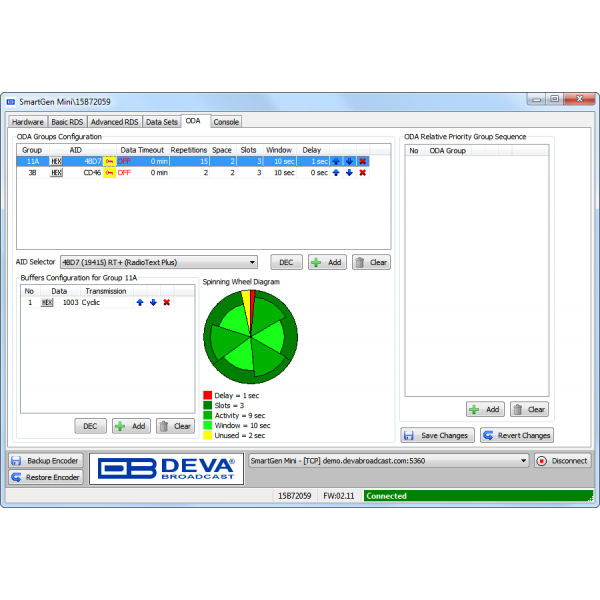Move group 3B row up
Image resolution: width=600 pixels, height=600 pixels.
click(x=336, y=173)
